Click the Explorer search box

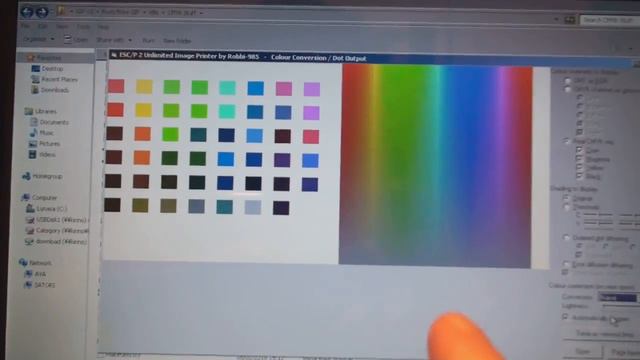tap(610, 20)
